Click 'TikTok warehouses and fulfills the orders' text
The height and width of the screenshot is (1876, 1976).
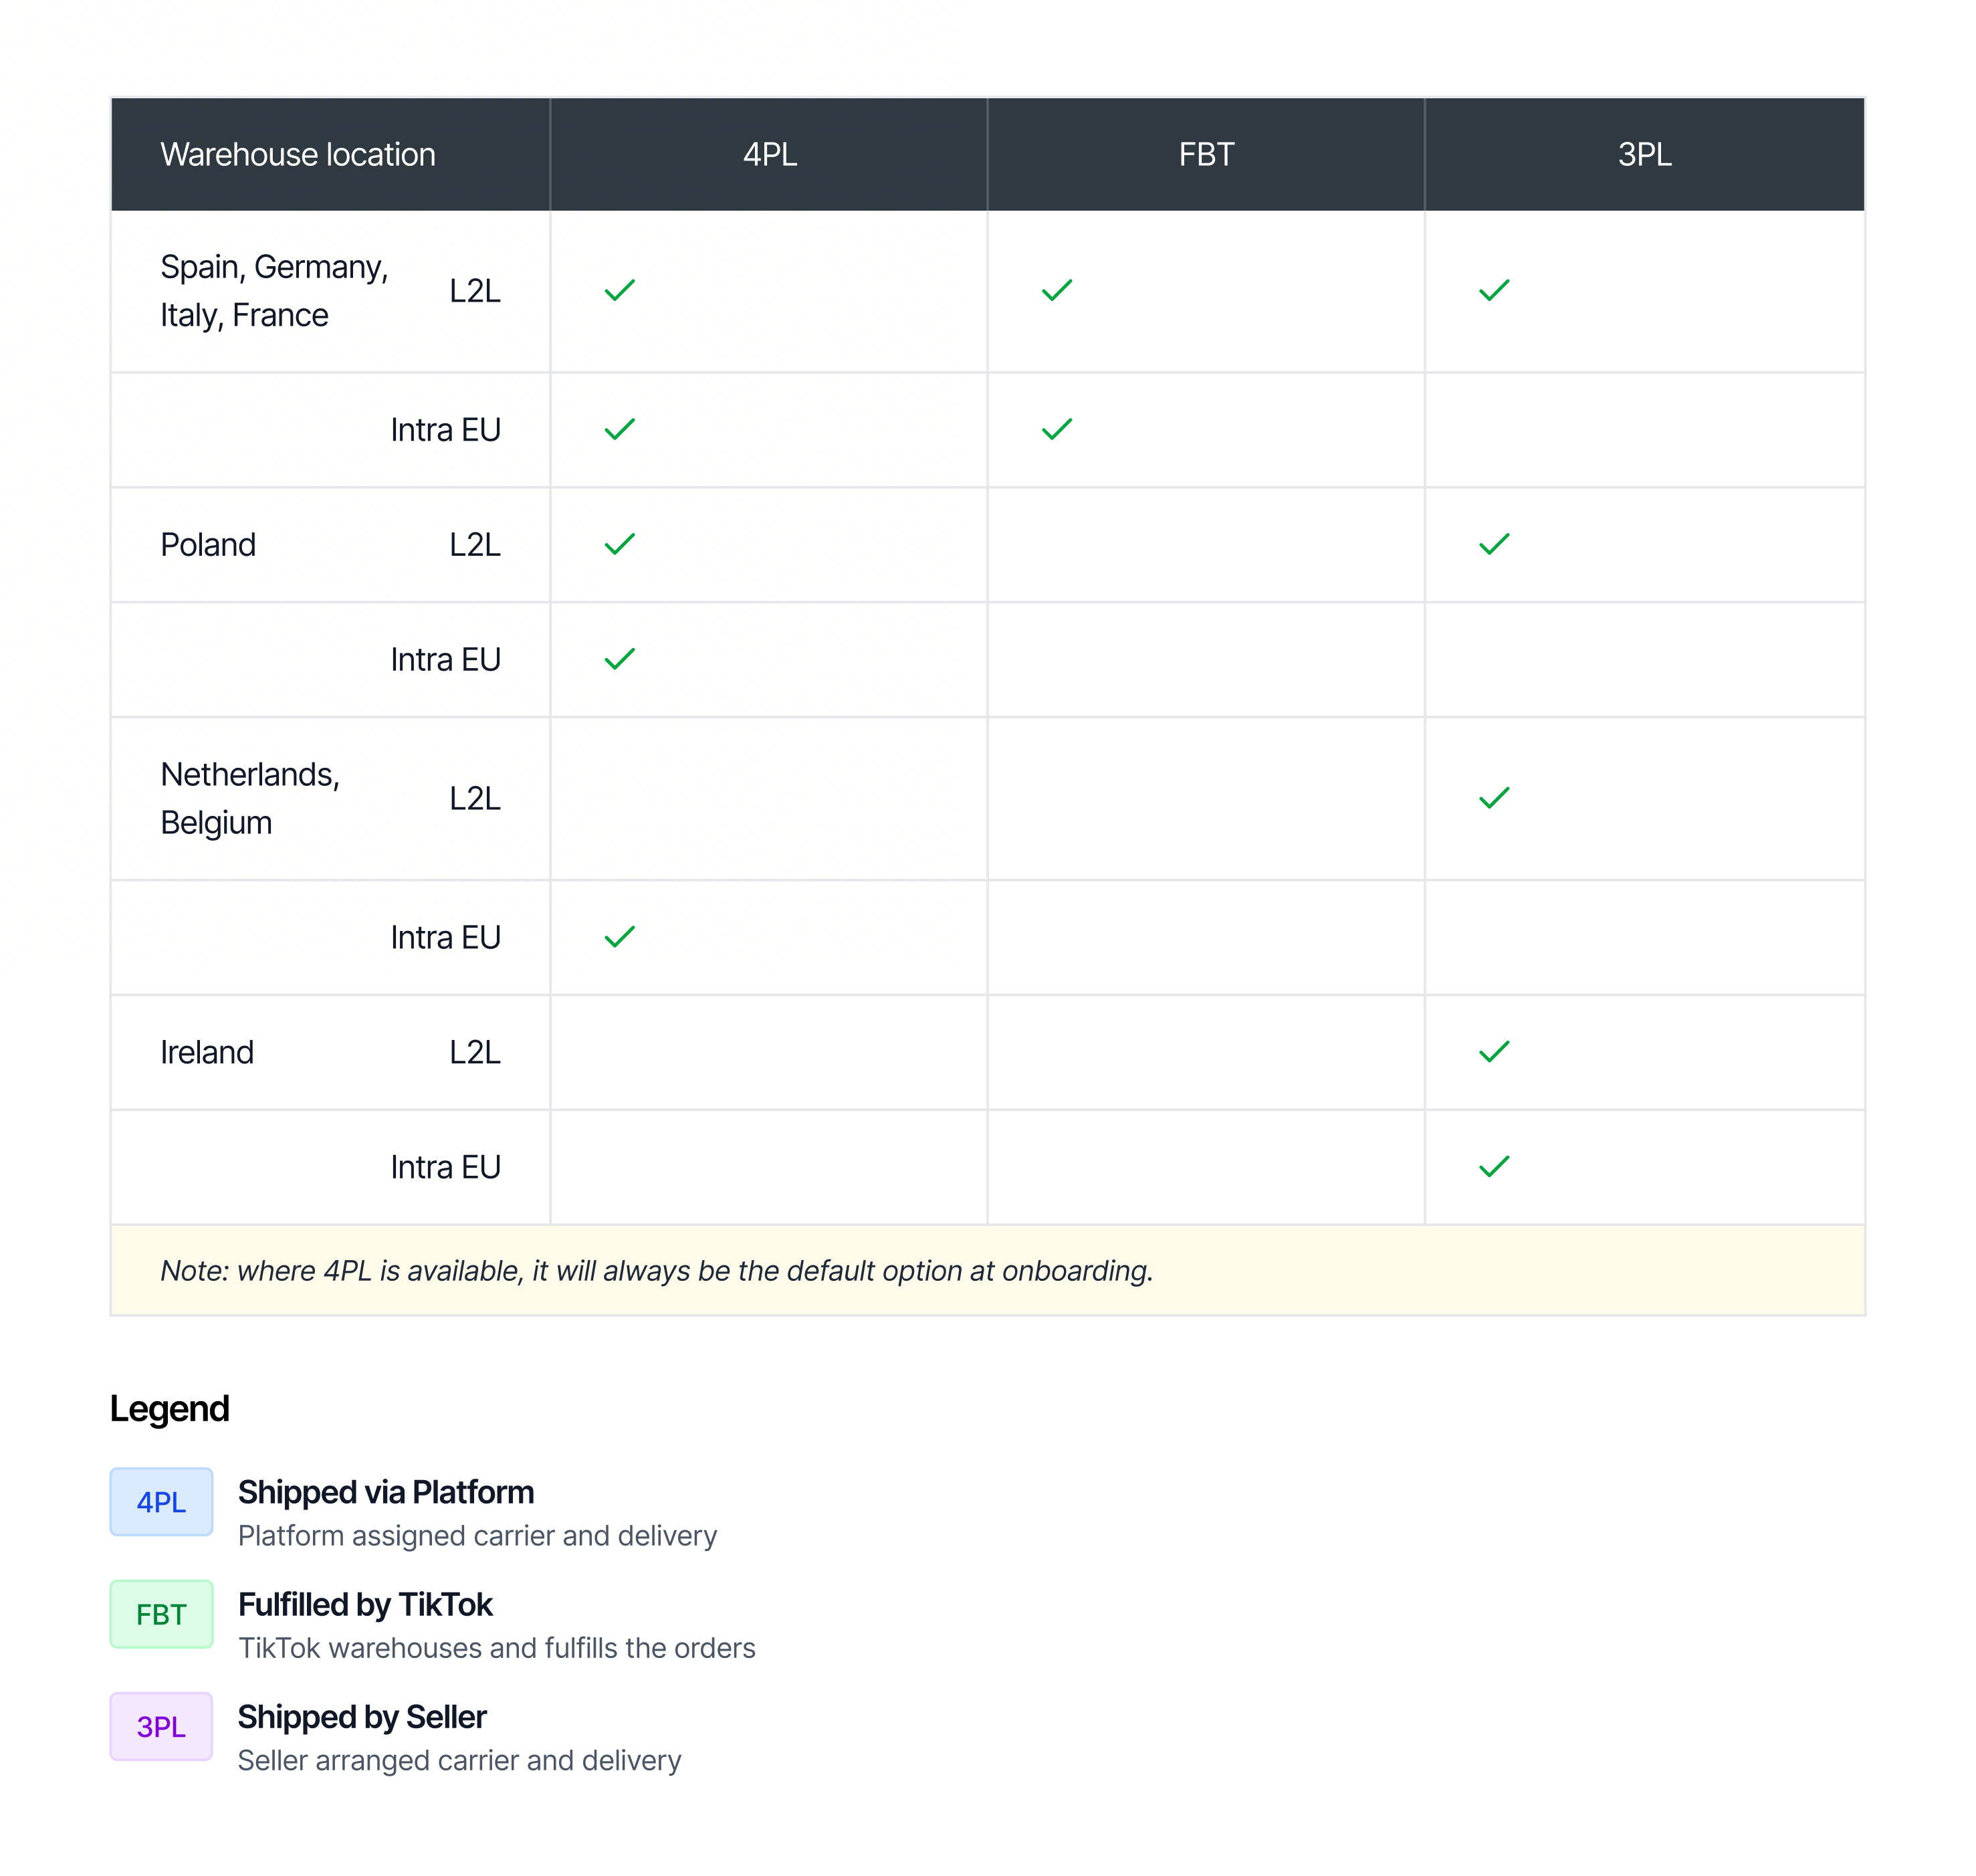click(x=497, y=1648)
